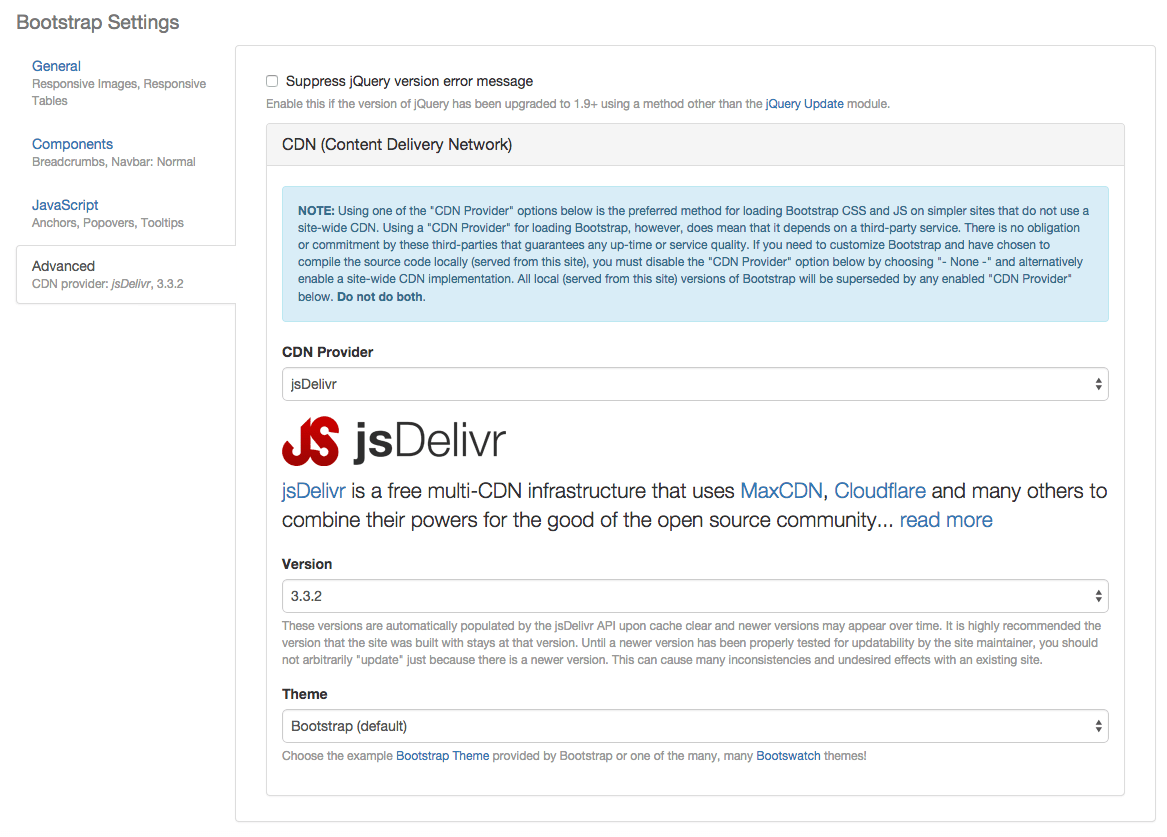Open the Theme dropdown showing Bootstrap (default)
Viewport: 1167px width, 837px height.
695,726
